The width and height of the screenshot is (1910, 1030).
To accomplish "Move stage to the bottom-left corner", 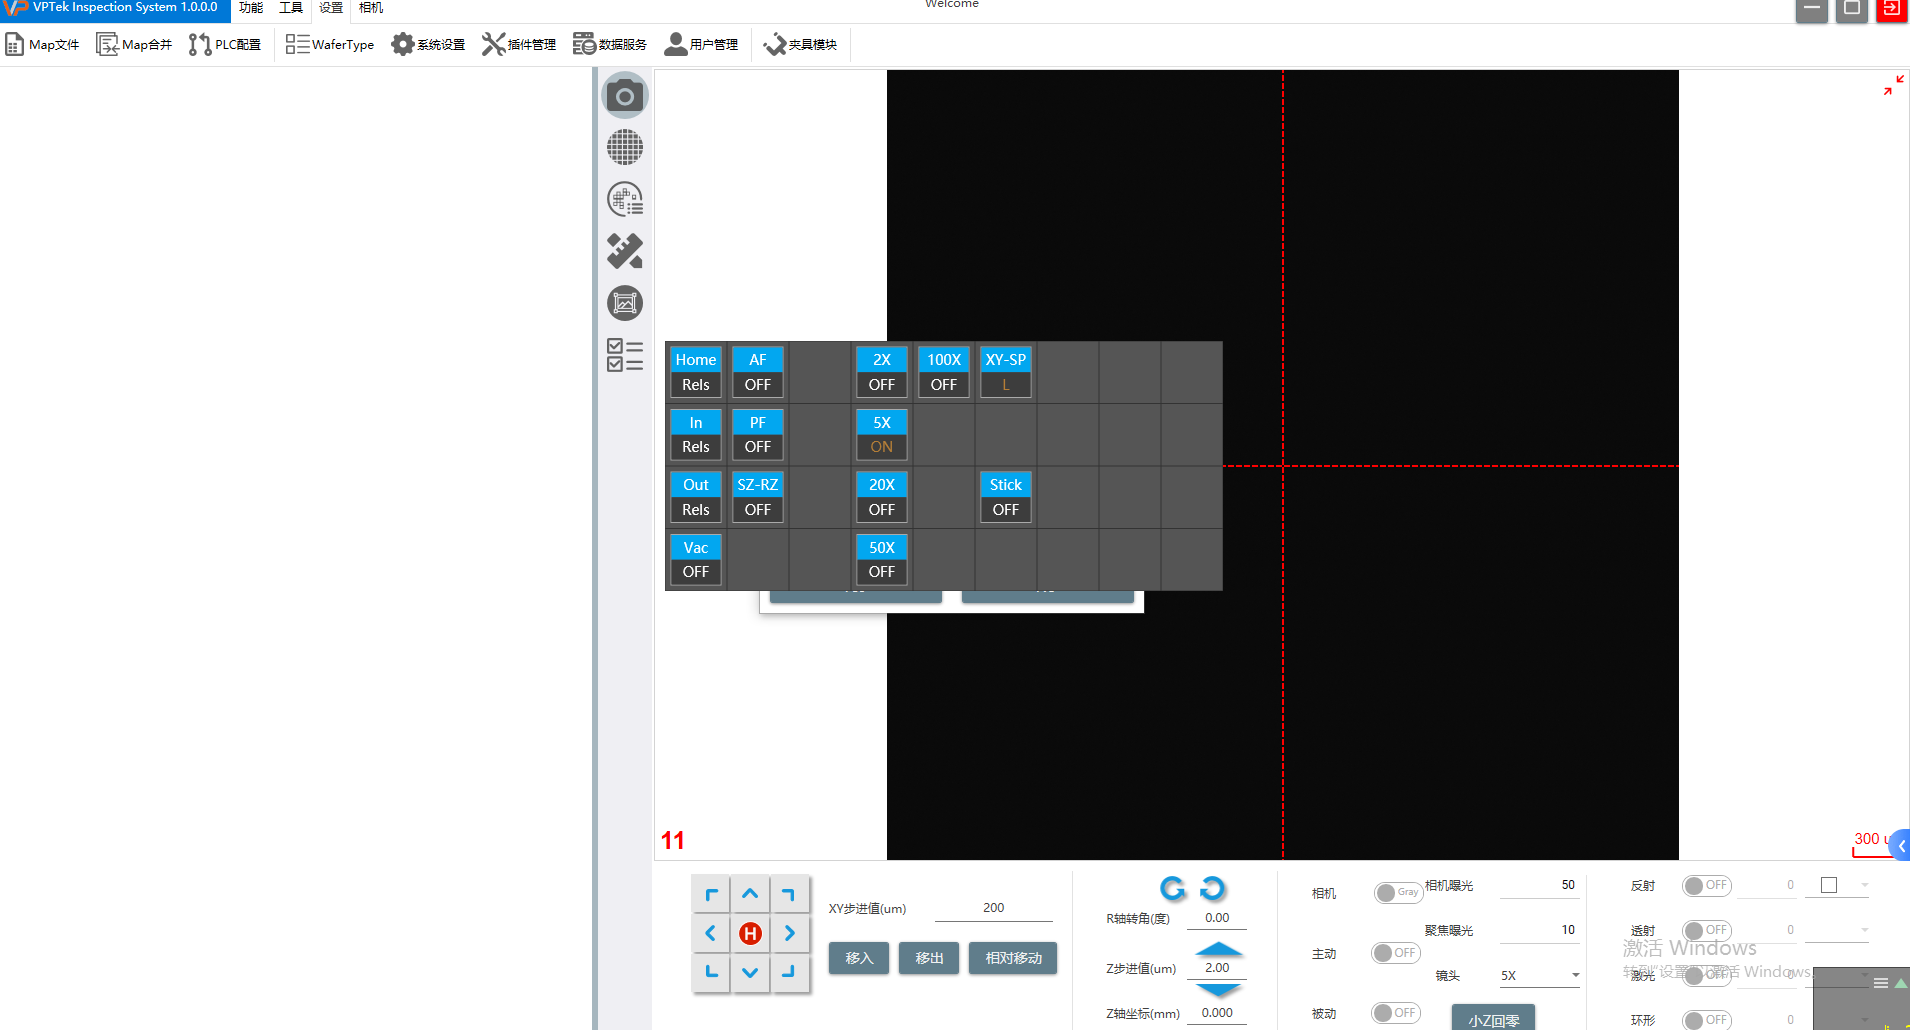I will pyautogui.click(x=711, y=972).
